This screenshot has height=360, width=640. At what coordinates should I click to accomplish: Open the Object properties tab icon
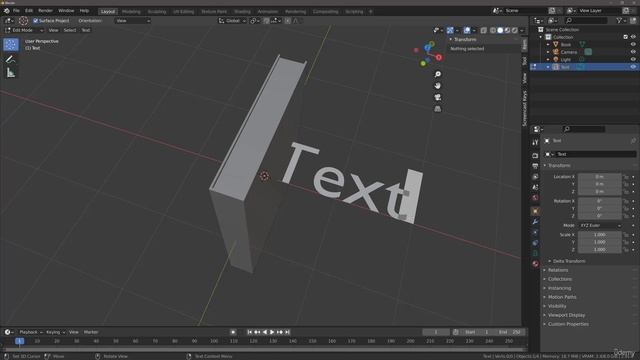coord(535,211)
